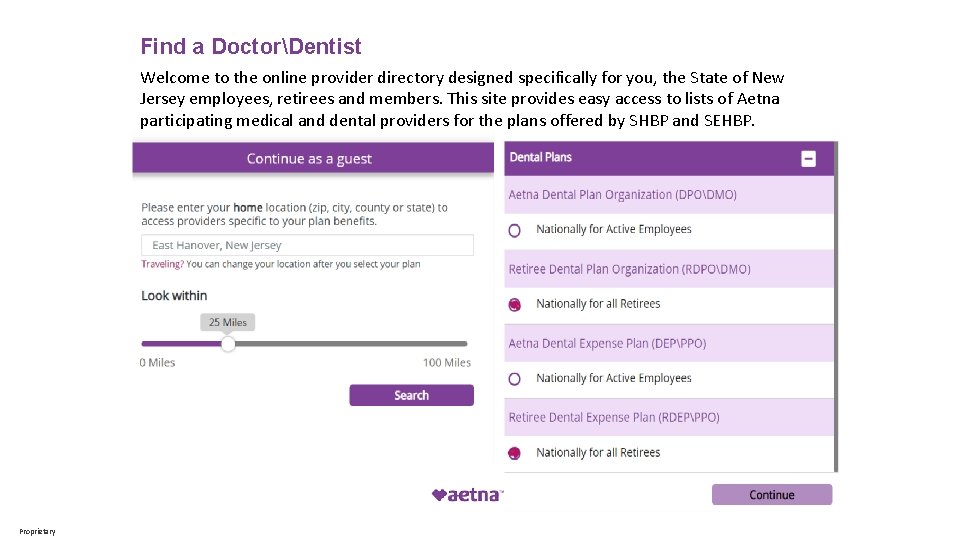Open Retiree Dental Plan Organization (RDPO\DMO) section

(x=669, y=269)
